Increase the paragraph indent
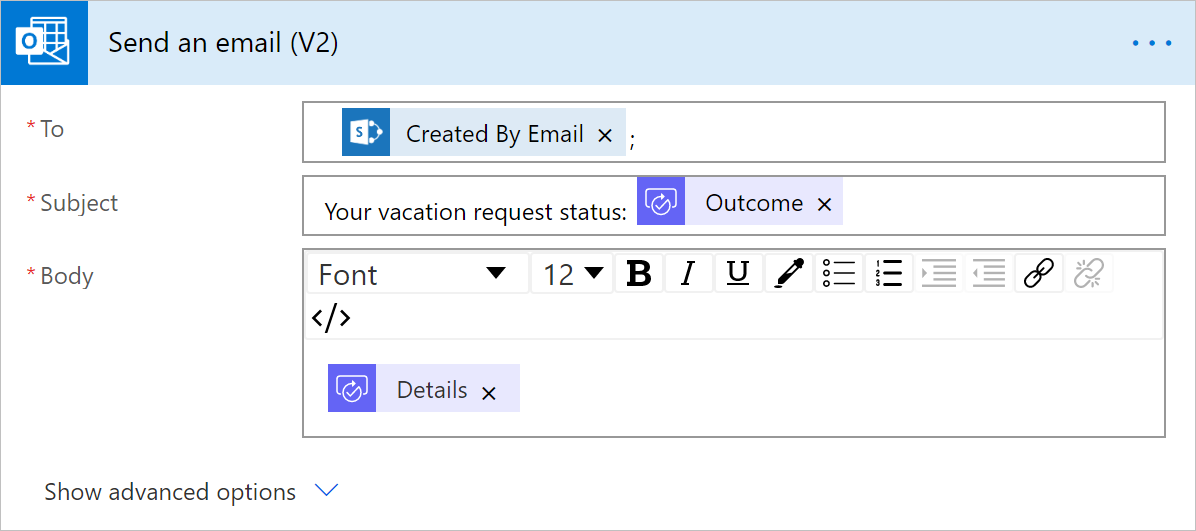 [x=938, y=274]
